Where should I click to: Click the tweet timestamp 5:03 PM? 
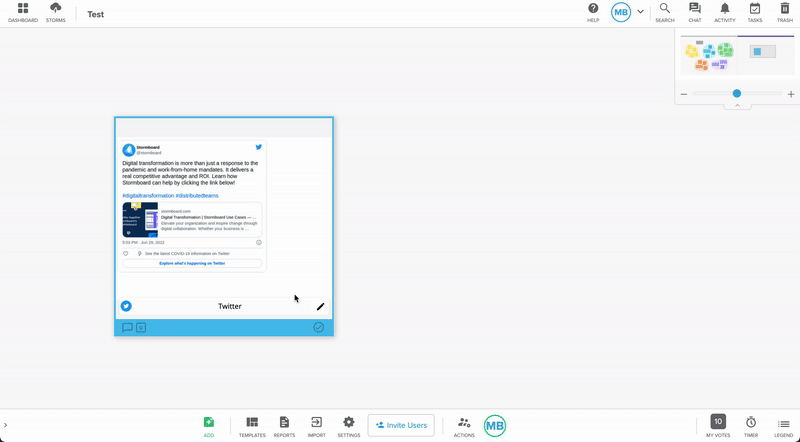point(143,243)
